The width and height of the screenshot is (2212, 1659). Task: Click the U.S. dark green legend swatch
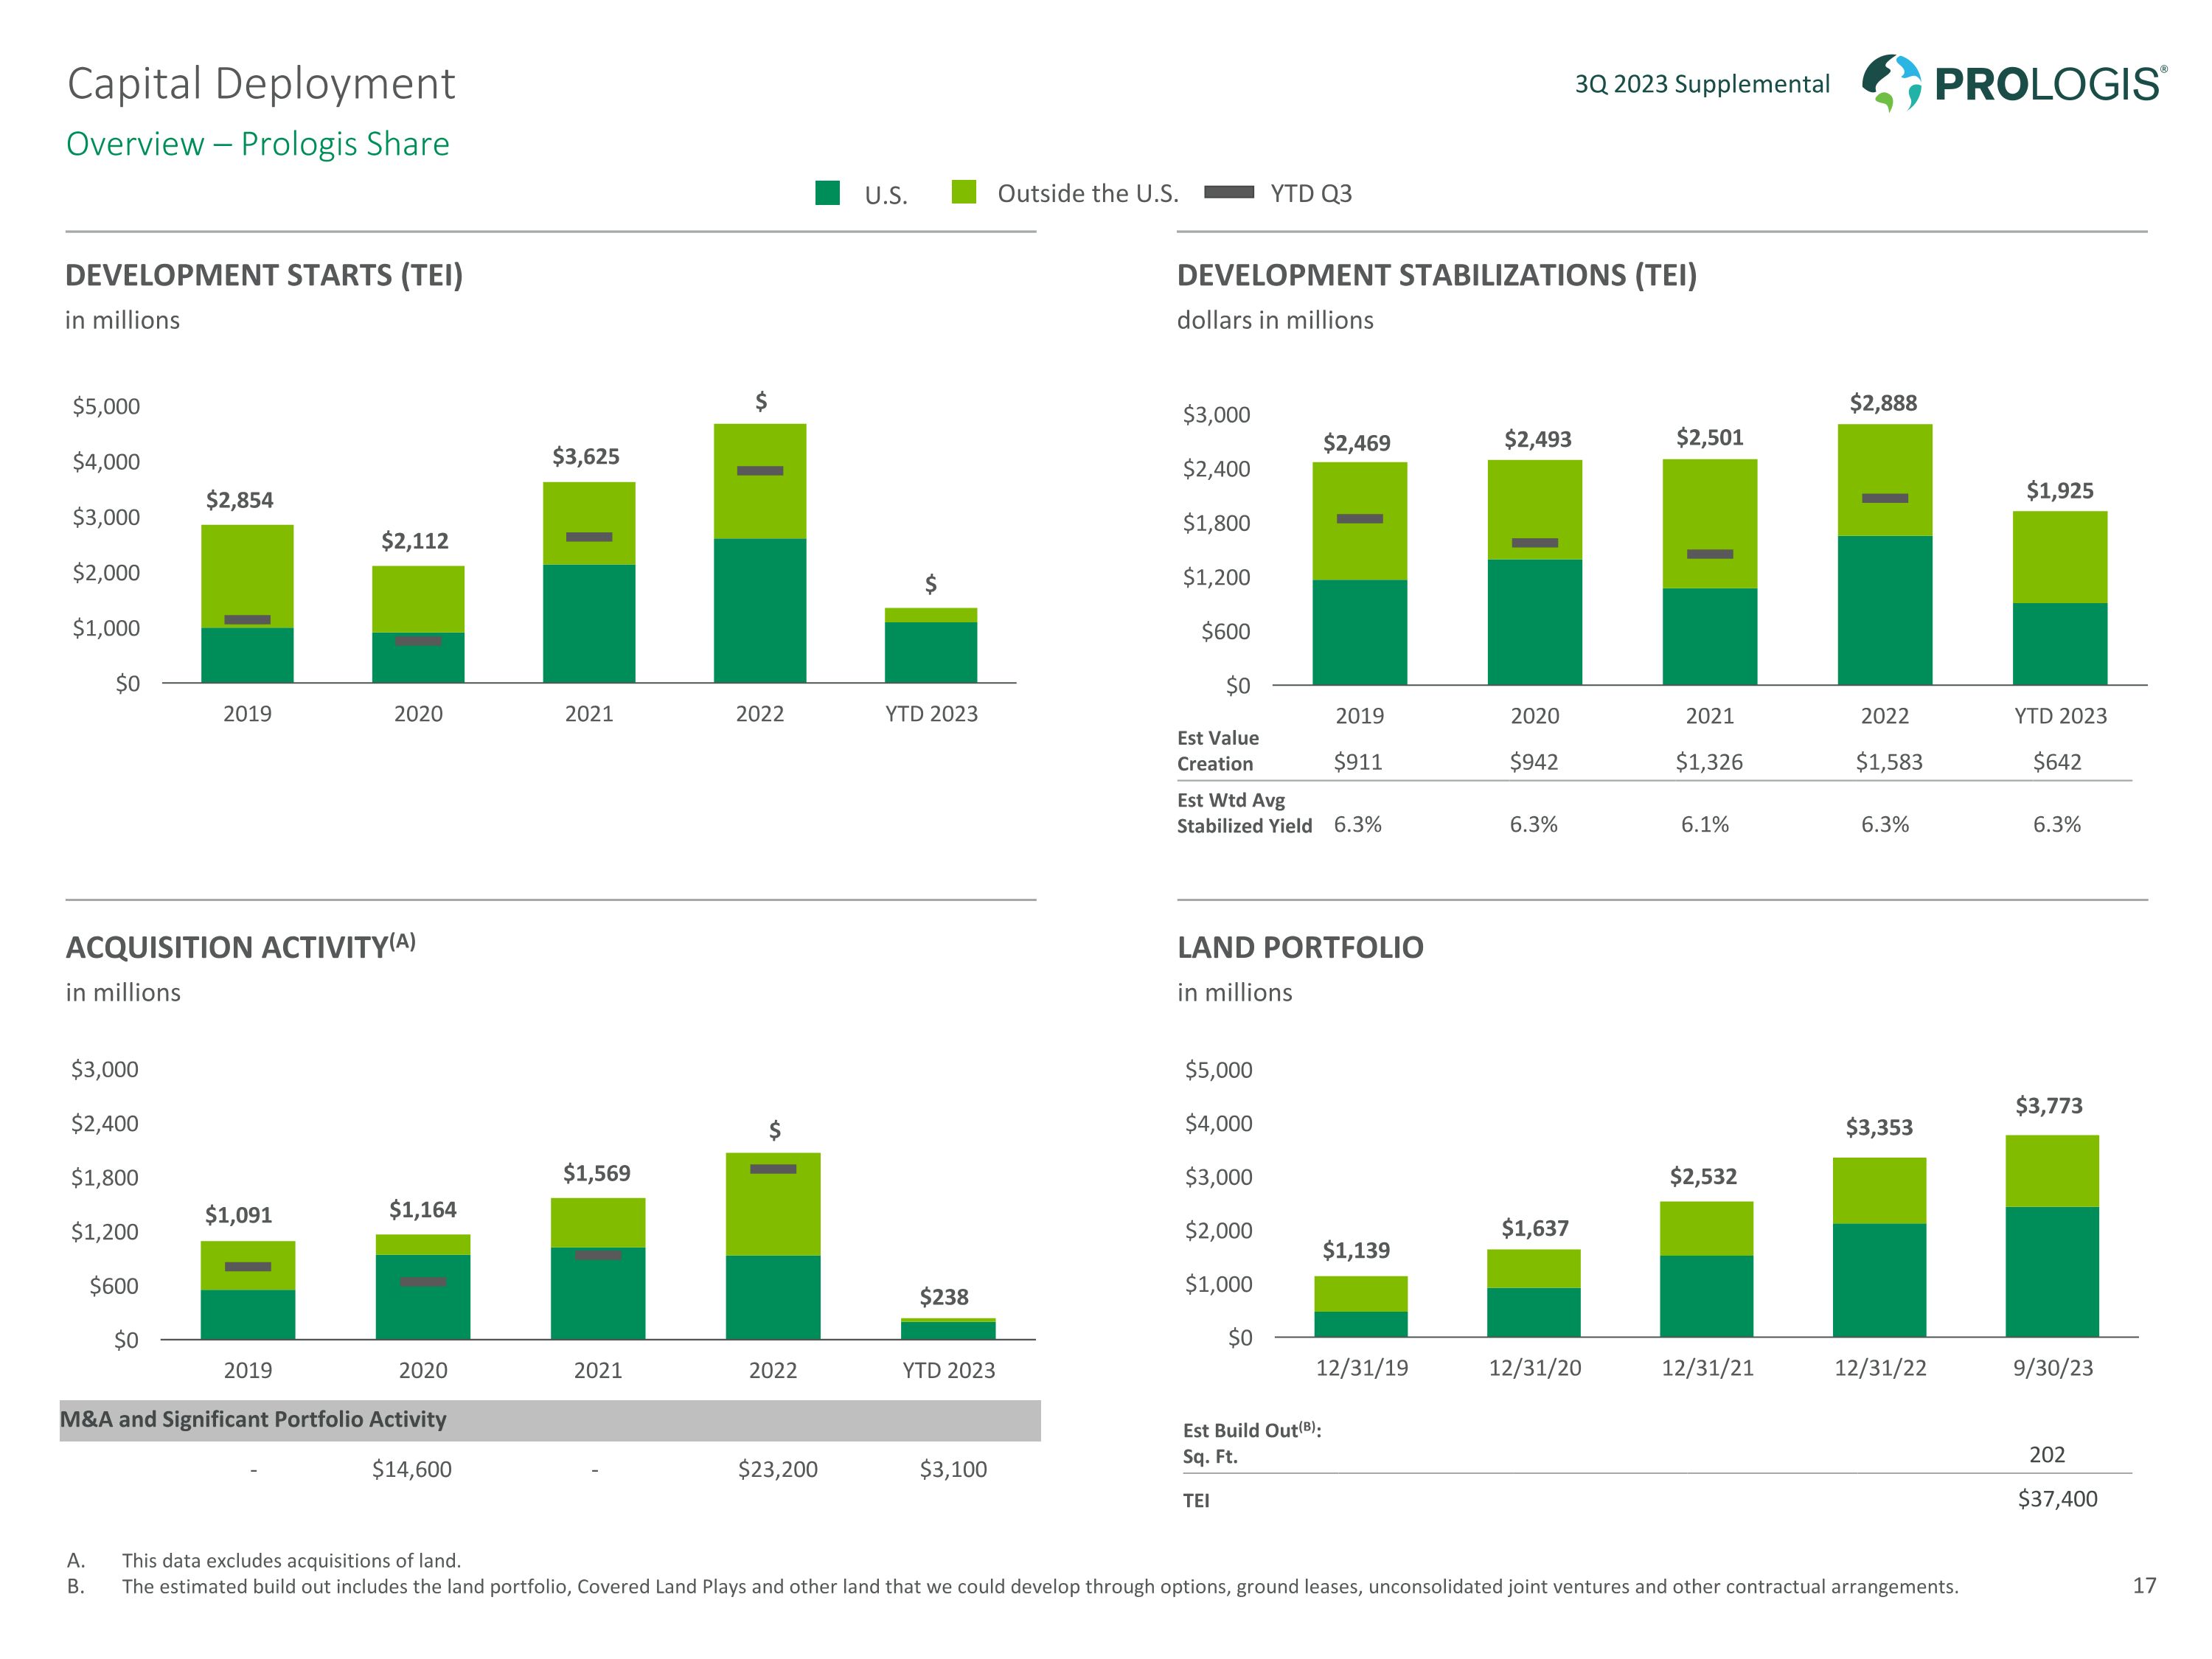pyautogui.click(x=827, y=193)
